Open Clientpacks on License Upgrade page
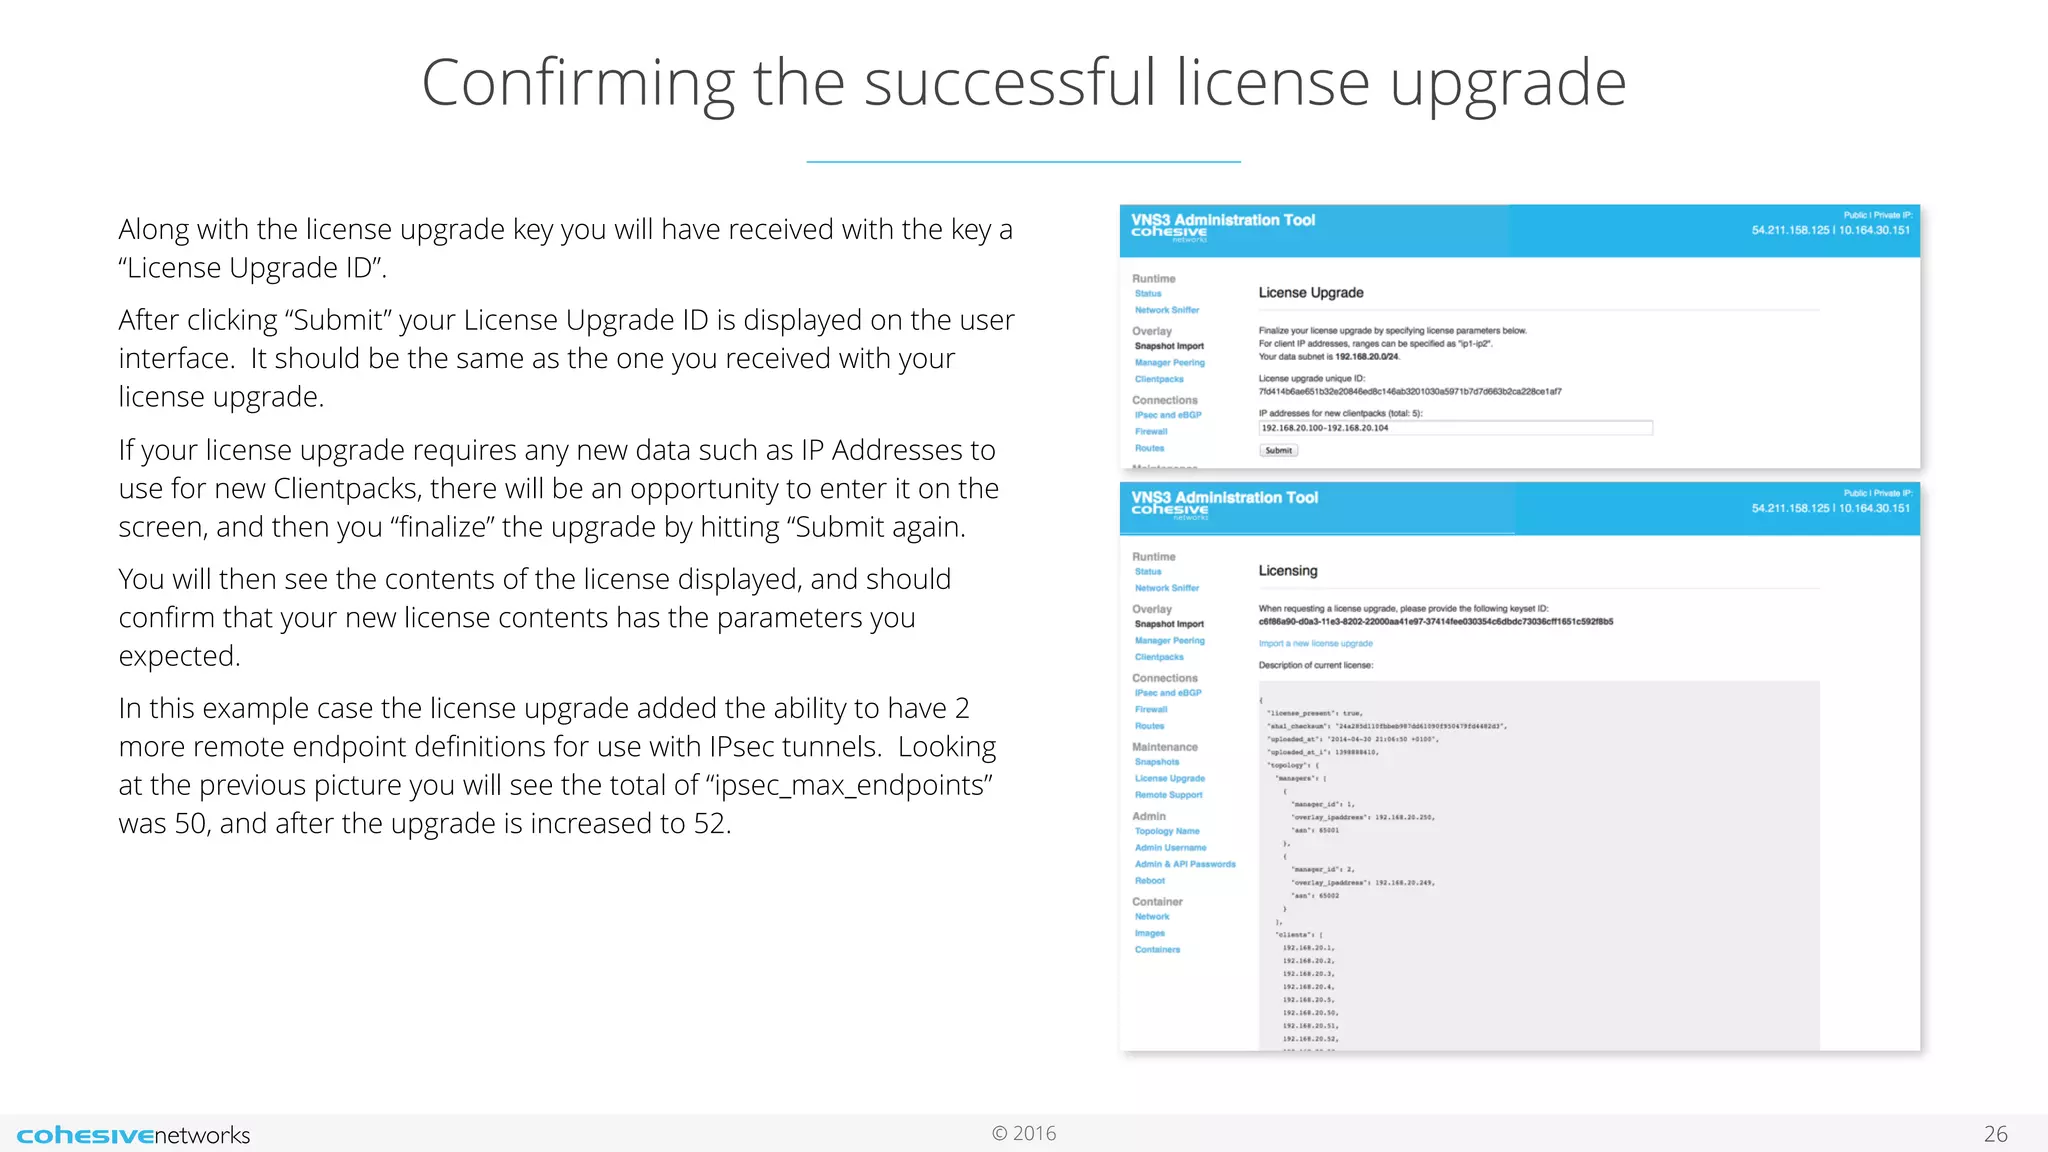 click(1159, 379)
